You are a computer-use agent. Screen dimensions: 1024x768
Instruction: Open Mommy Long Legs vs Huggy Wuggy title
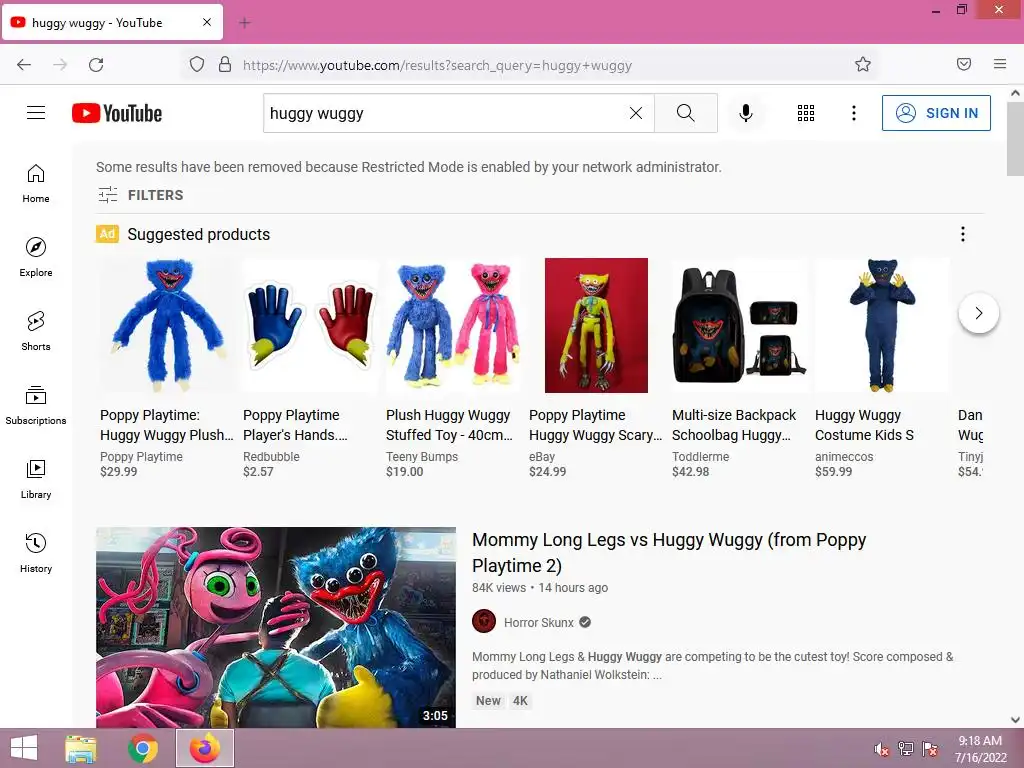[669, 552]
